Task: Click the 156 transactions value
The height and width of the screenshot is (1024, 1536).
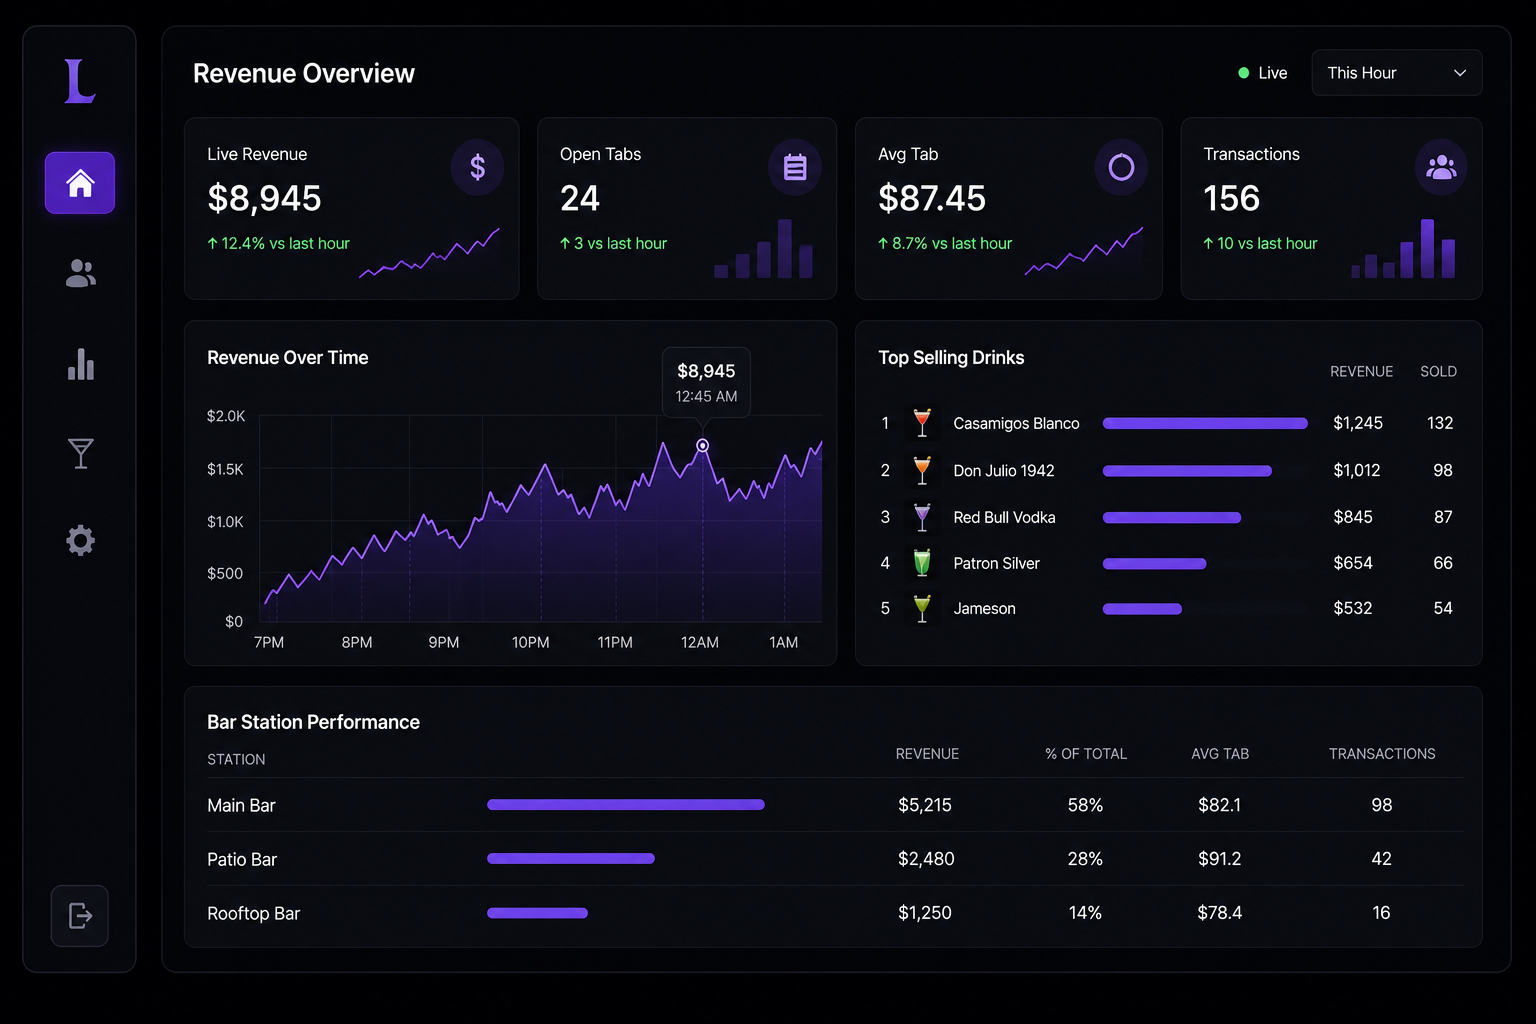Action: (1231, 198)
